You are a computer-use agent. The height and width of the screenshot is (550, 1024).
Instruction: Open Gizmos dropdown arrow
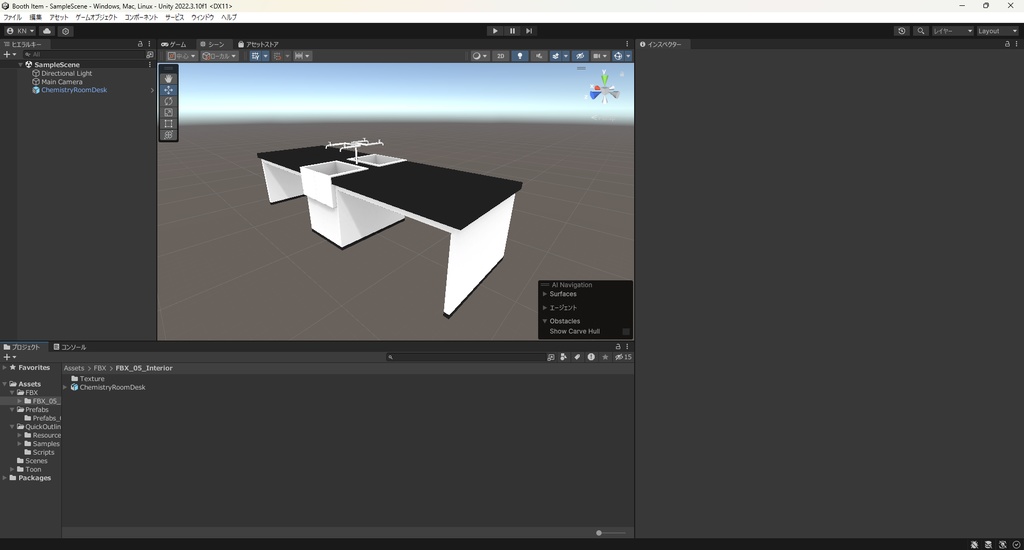[628, 56]
